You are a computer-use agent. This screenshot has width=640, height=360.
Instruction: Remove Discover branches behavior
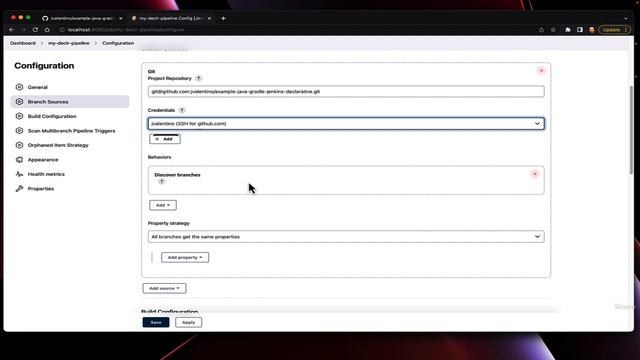535,174
